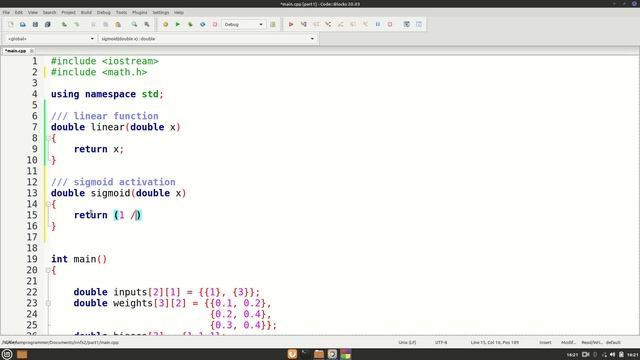This screenshot has width=640, height=360.
Task: Rebuild the project with blue arrows icon
Action: pyautogui.click(x=202, y=24)
